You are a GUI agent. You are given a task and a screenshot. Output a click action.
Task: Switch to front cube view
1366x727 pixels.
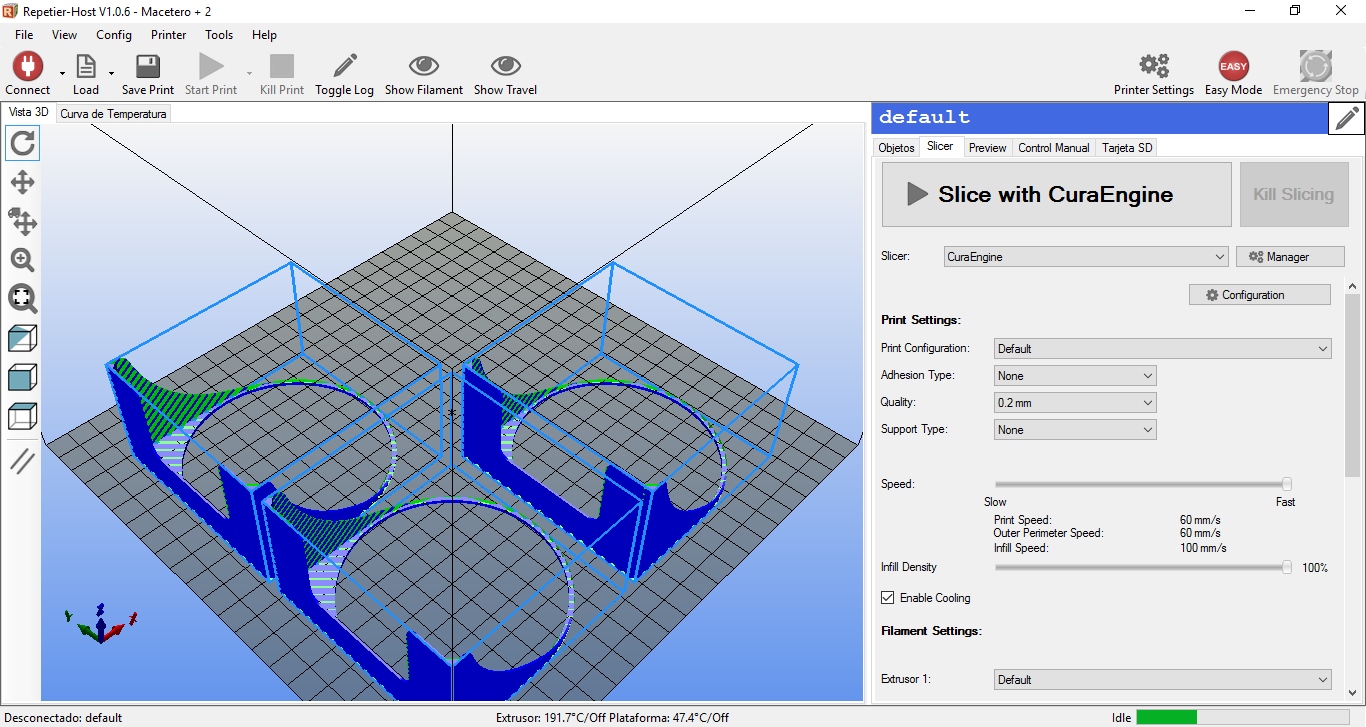(22, 377)
